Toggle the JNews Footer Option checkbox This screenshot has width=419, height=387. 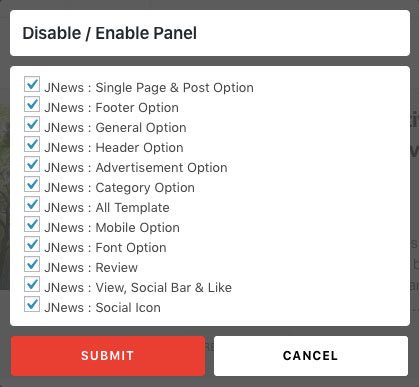click(32, 104)
